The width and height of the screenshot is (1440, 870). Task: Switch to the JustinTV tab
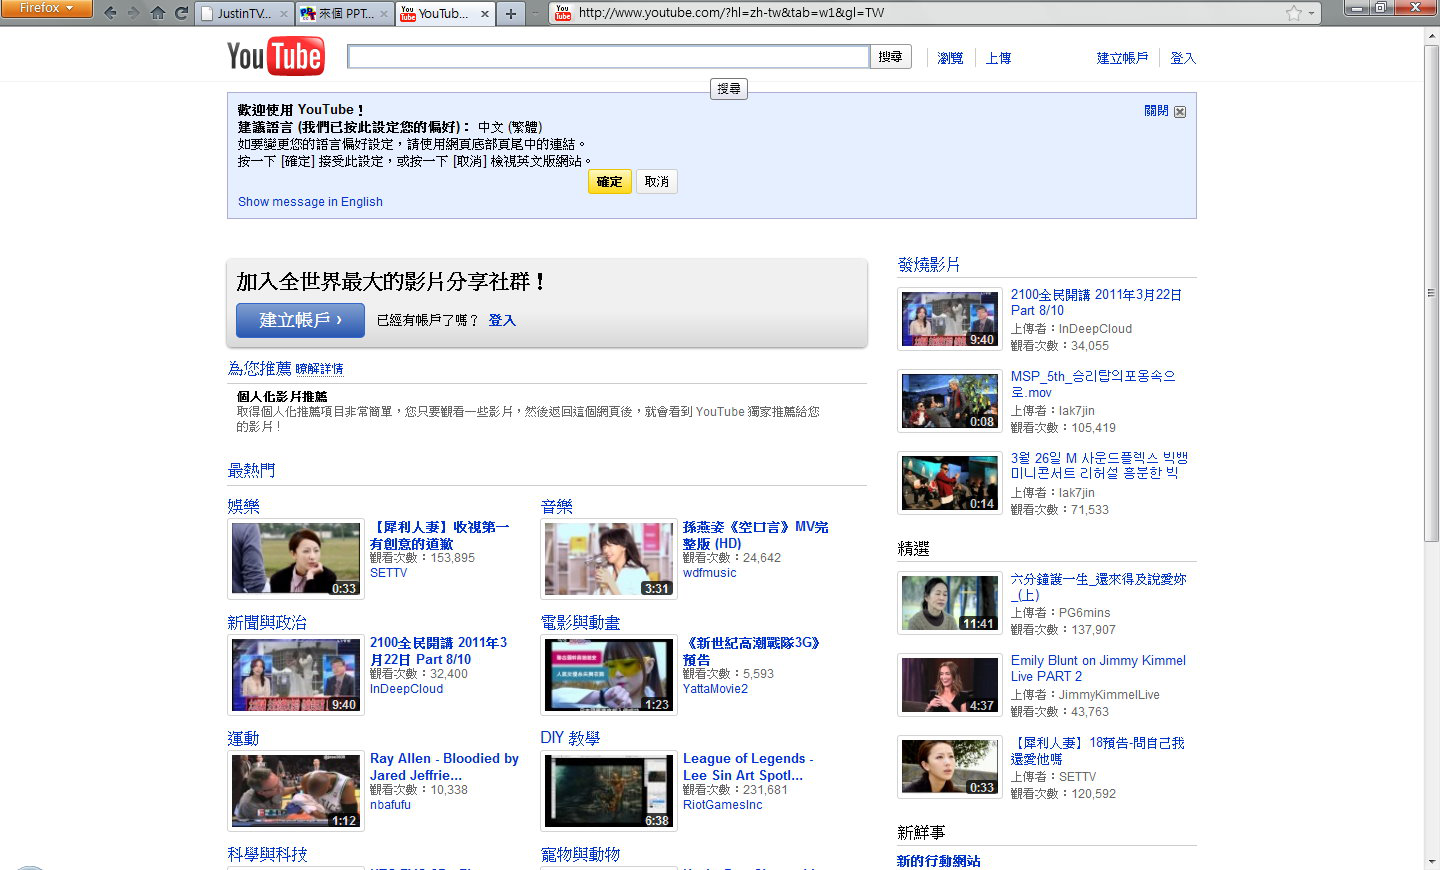[244, 14]
